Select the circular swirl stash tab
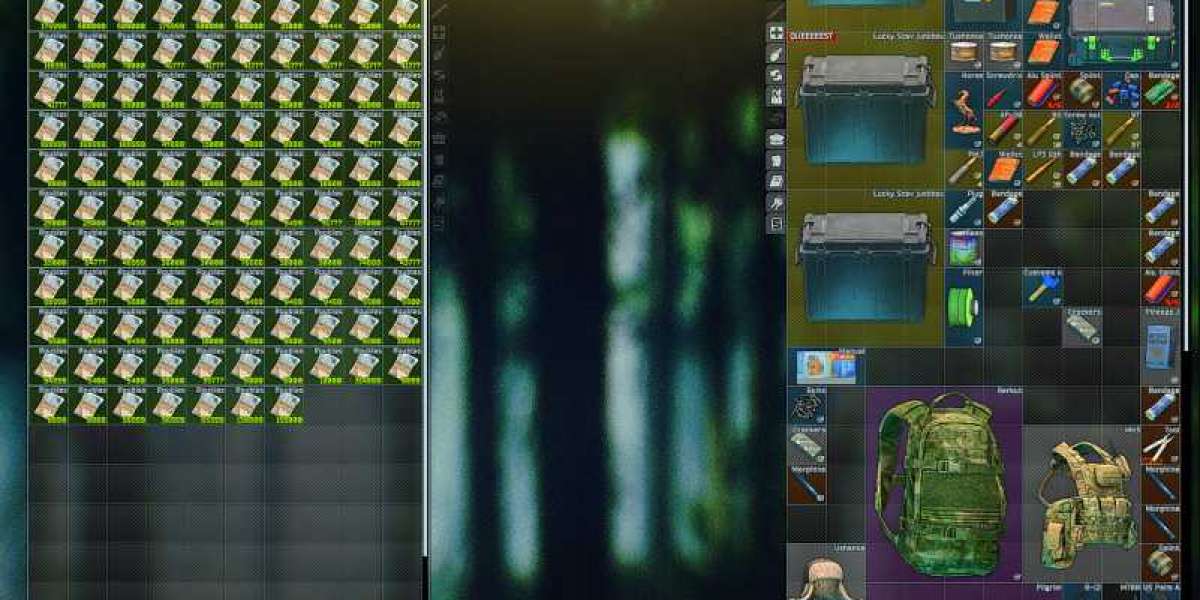1200x600 pixels. click(x=775, y=75)
